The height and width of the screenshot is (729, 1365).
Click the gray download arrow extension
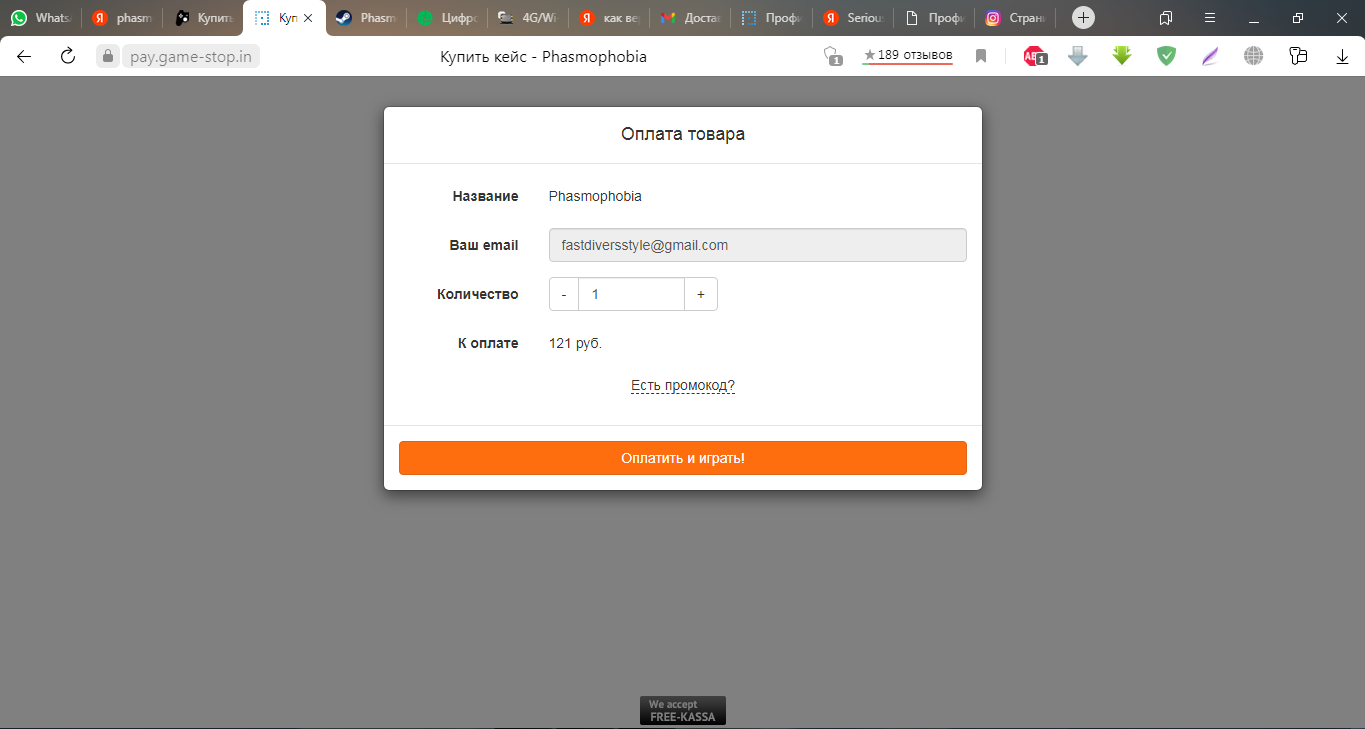(1078, 56)
